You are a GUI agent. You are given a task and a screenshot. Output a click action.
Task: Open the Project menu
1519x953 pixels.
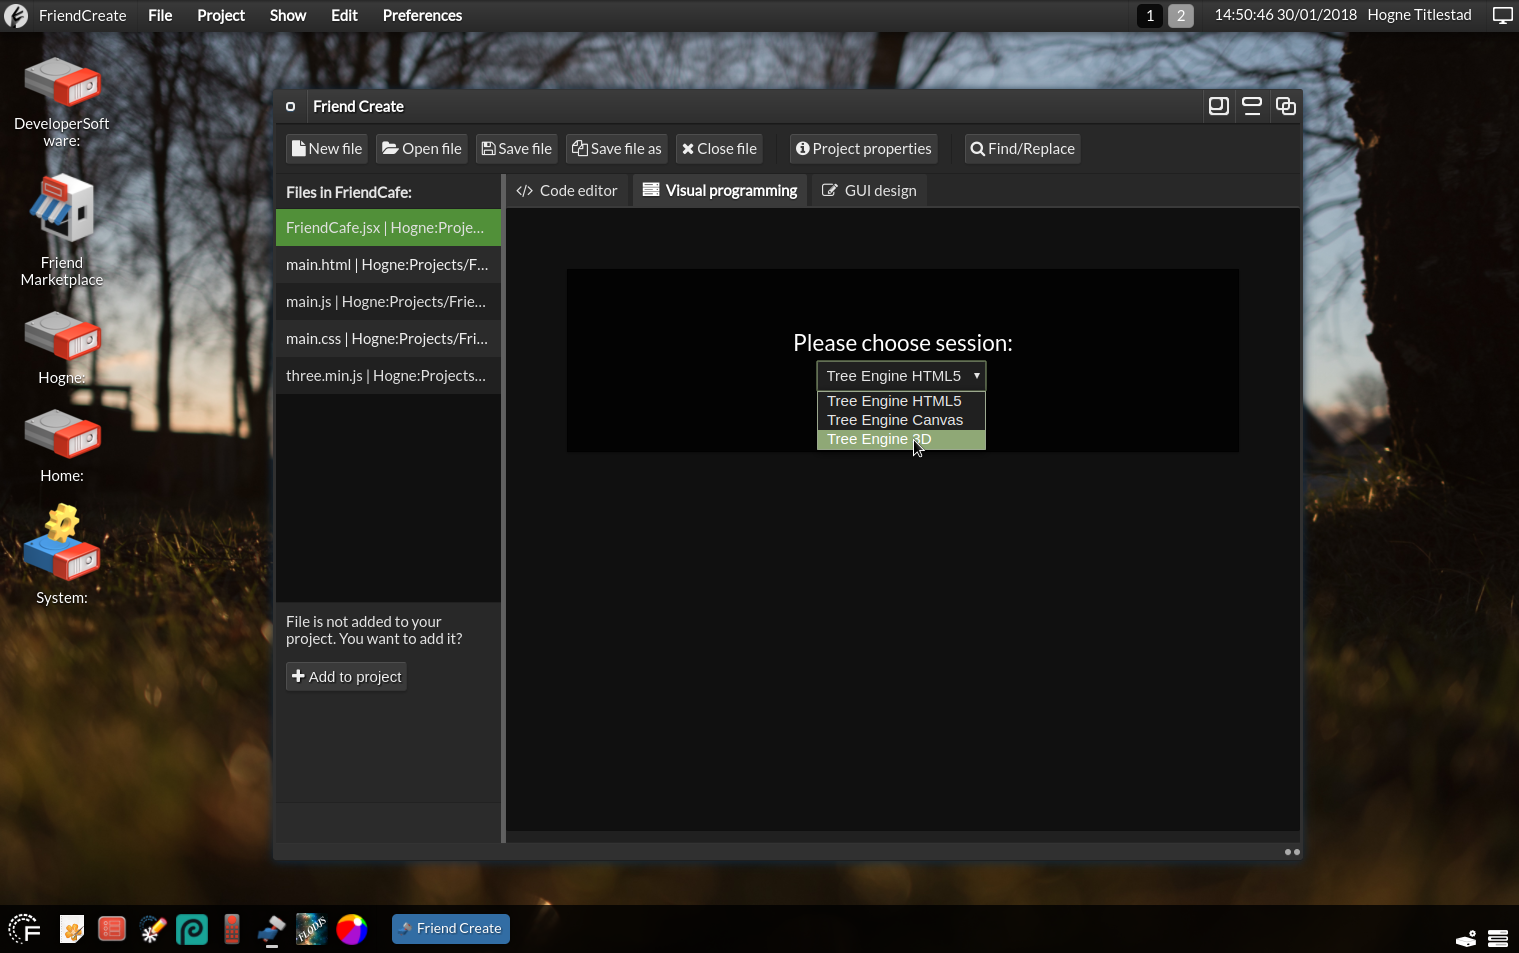tap(220, 15)
